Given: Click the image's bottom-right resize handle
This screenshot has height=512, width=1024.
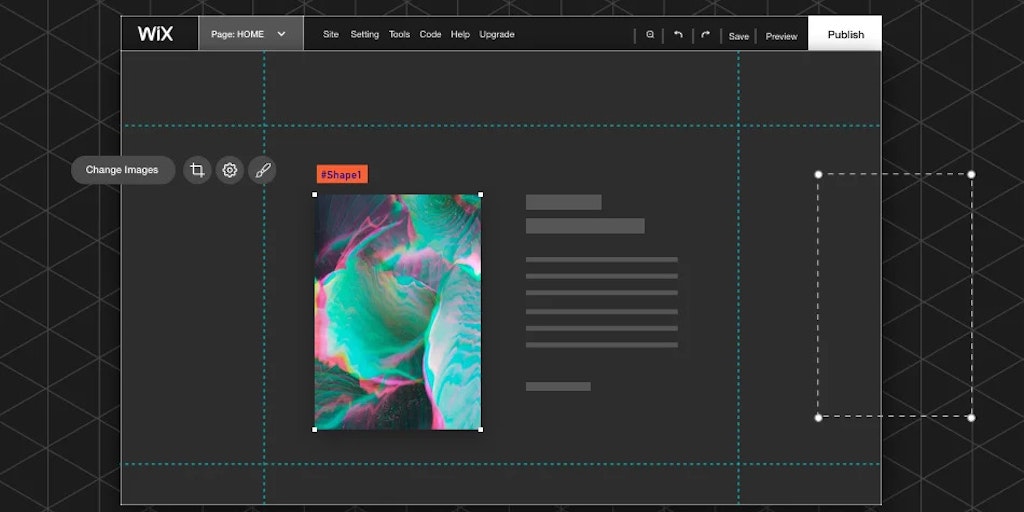Looking at the screenshot, I should pos(481,429).
